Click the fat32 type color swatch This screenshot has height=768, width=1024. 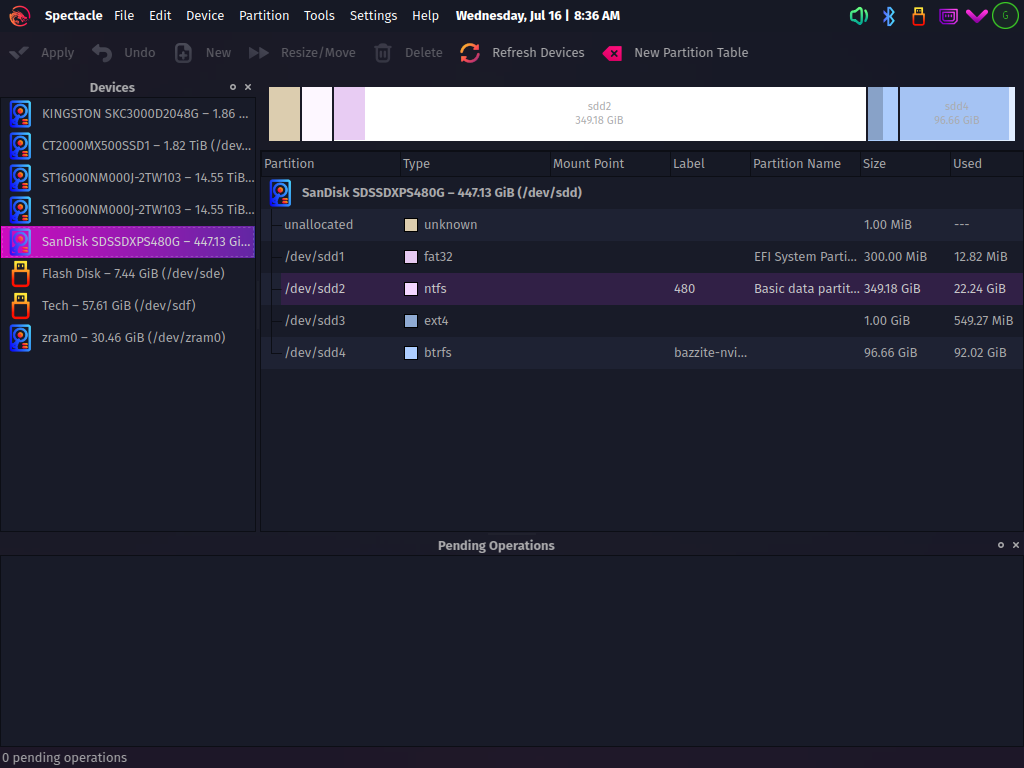coord(411,257)
